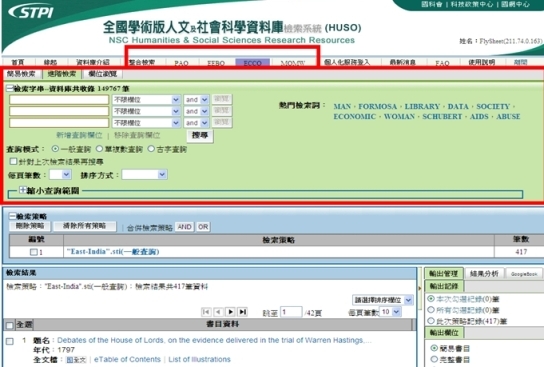Viewport: 544px width, 367px height.
Task: Open third row 不限欄位 field dropdown
Action: [x=146, y=123]
